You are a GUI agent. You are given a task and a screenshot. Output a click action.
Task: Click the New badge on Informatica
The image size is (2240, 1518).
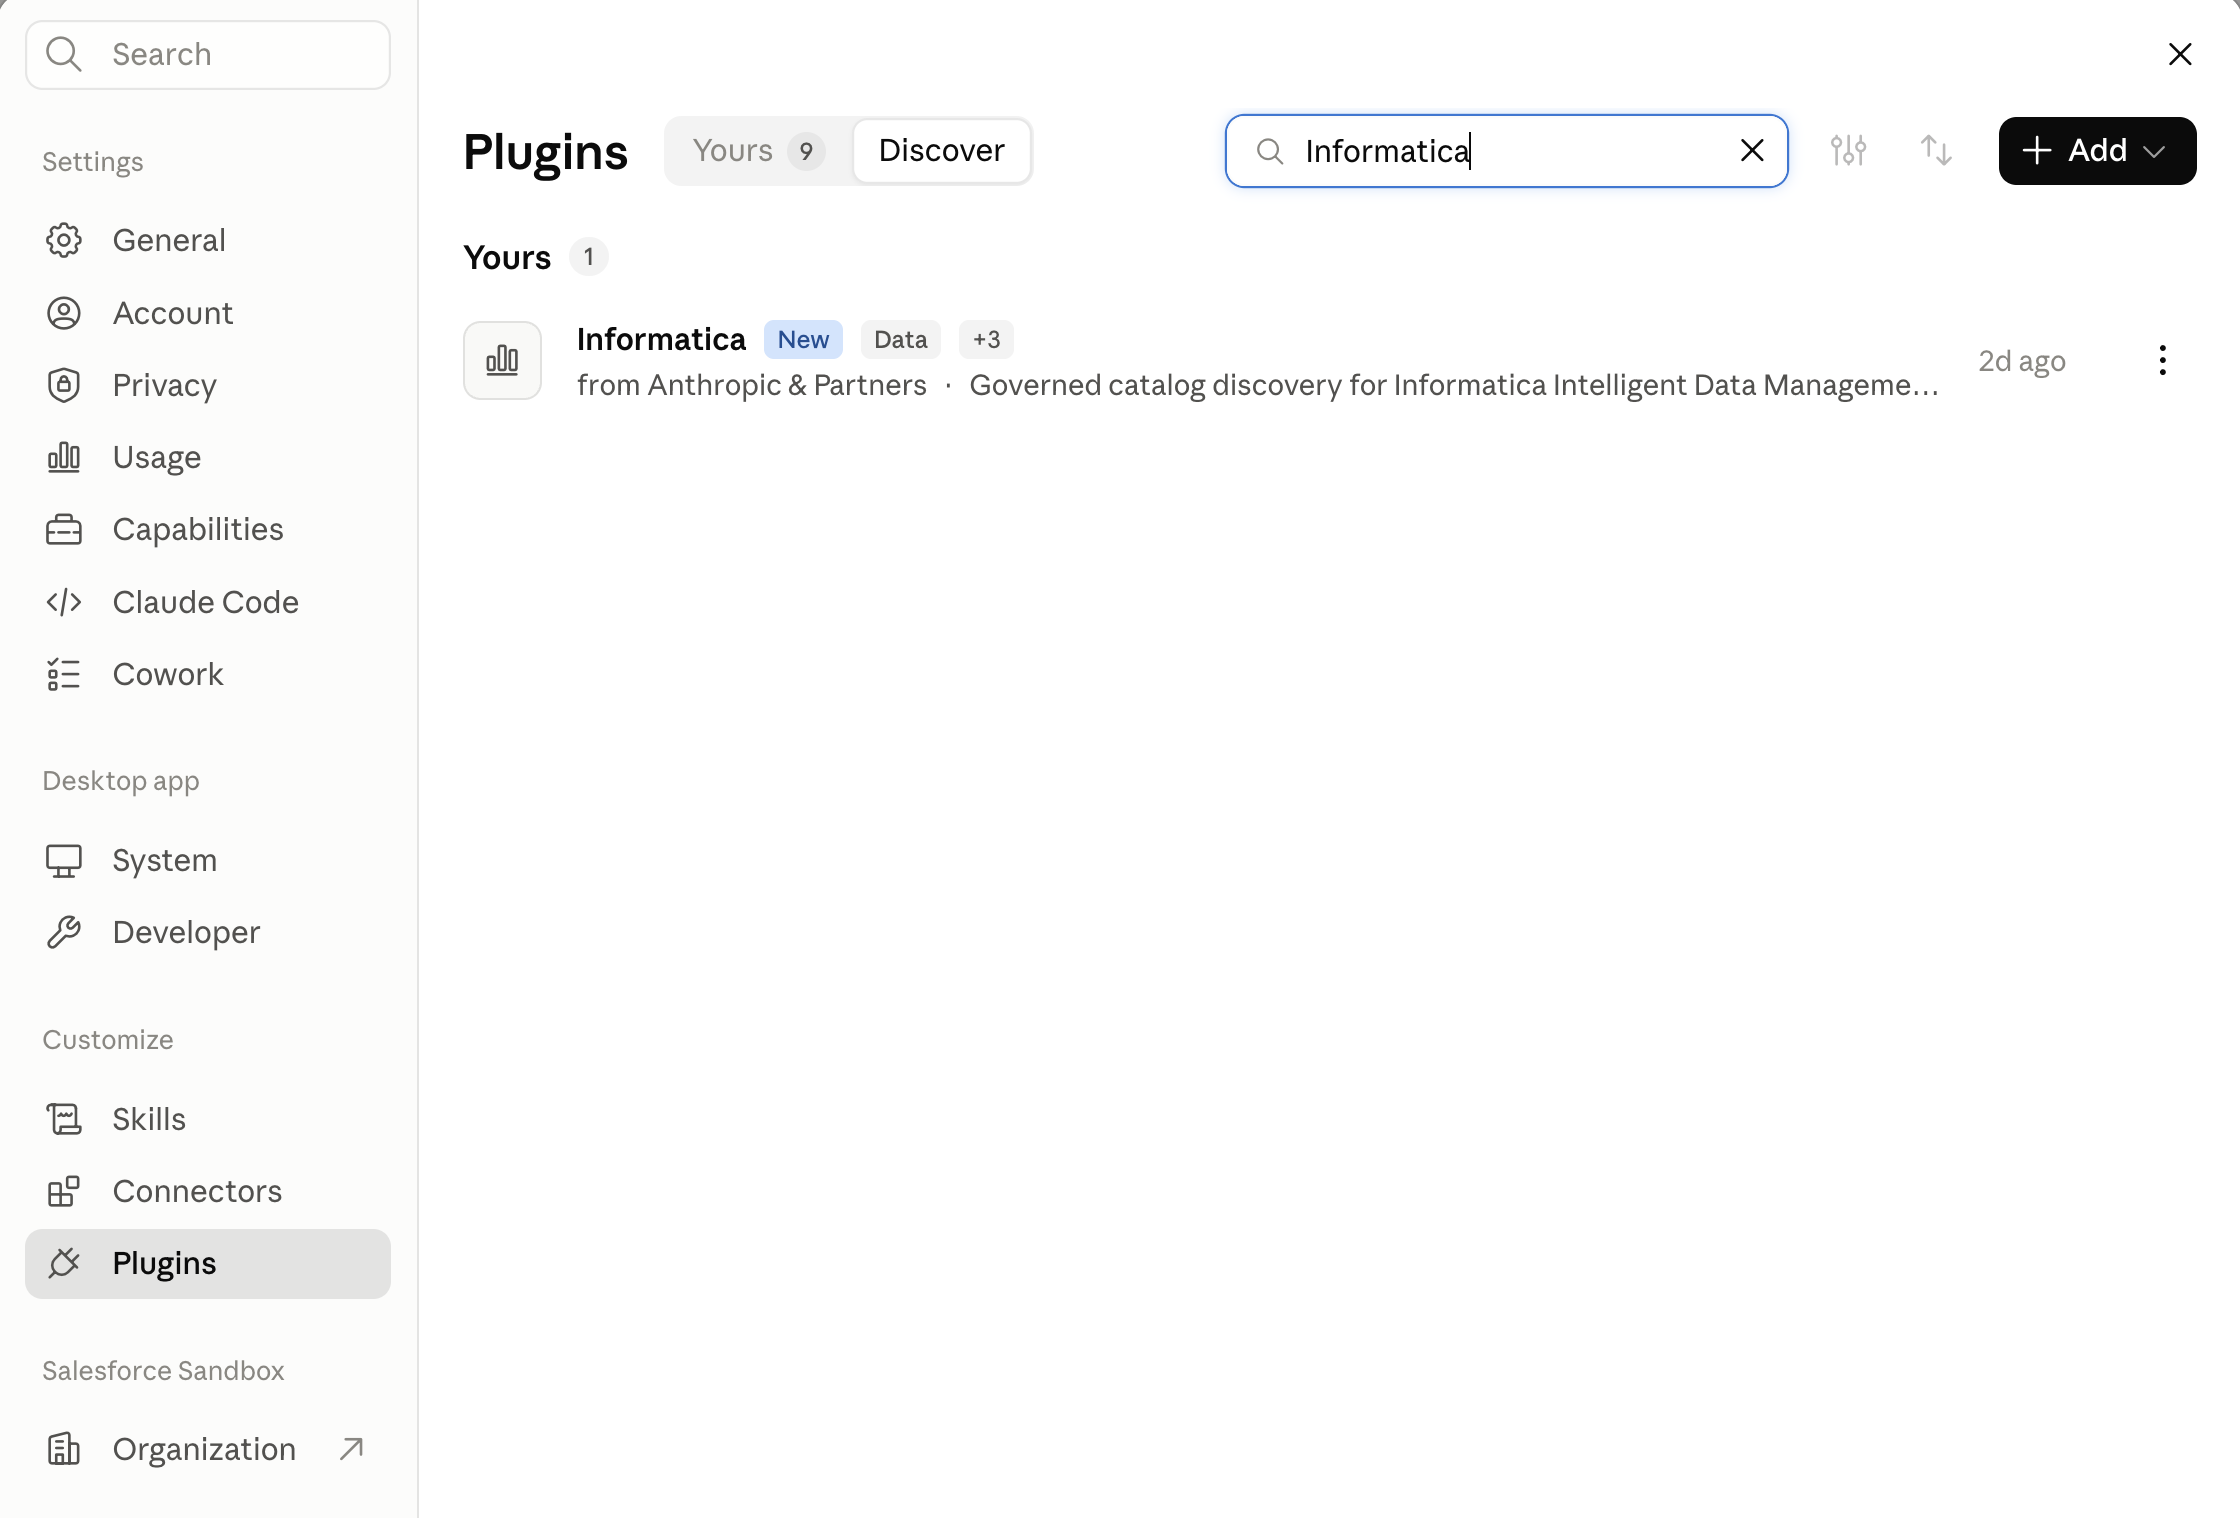[x=803, y=339]
